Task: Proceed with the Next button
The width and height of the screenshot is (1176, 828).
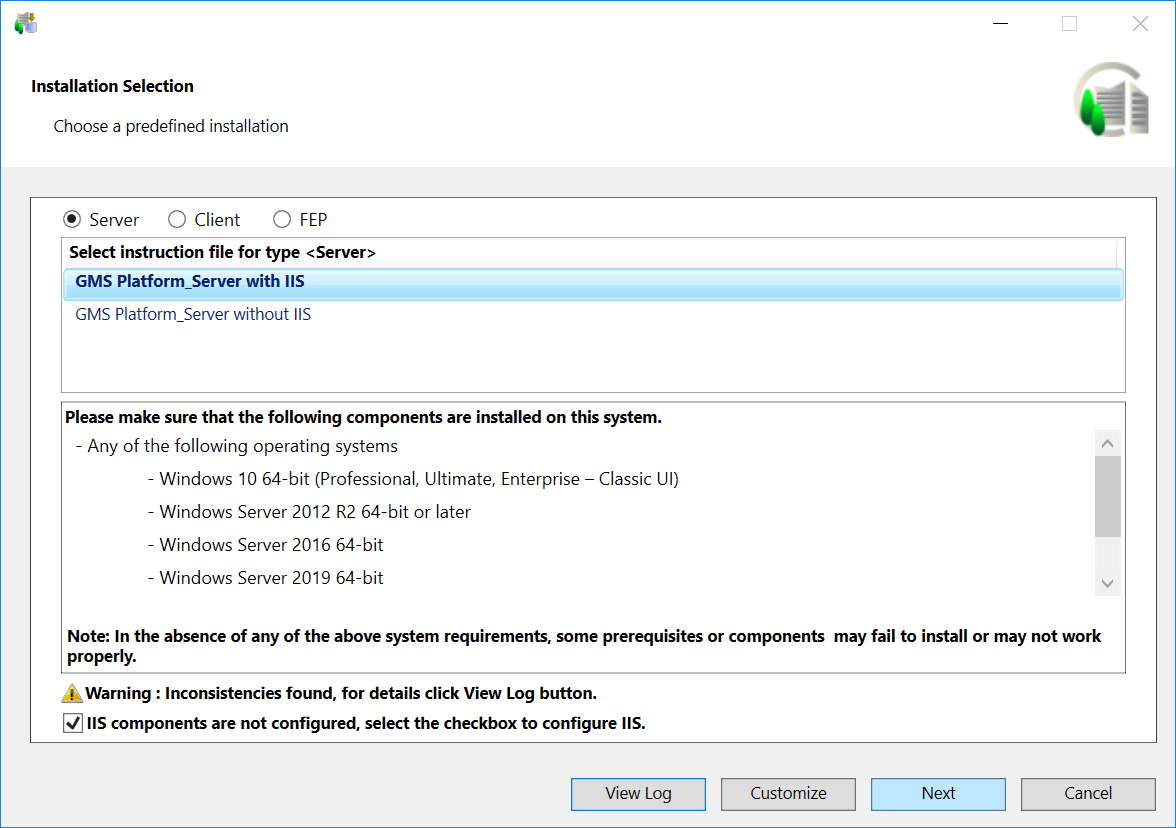Action: click(x=938, y=793)
